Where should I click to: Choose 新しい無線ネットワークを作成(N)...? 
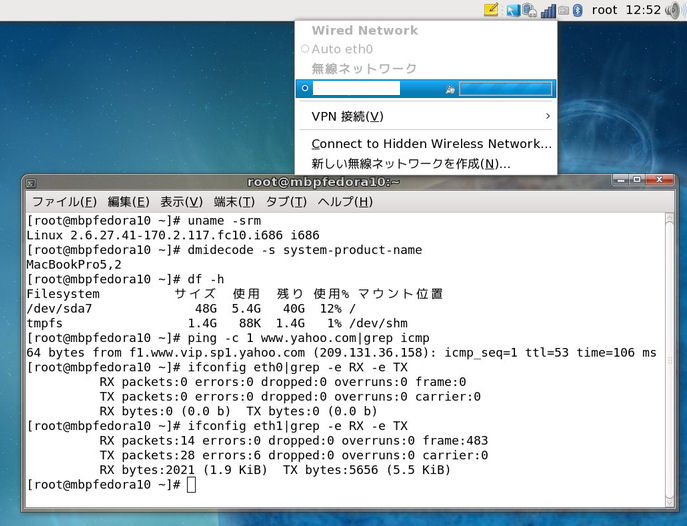click(x=425, y=164)
